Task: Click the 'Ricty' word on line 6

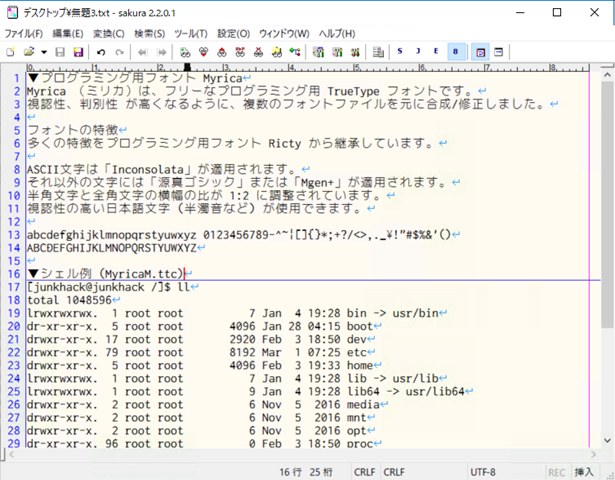Action: [x=285, y=144]
